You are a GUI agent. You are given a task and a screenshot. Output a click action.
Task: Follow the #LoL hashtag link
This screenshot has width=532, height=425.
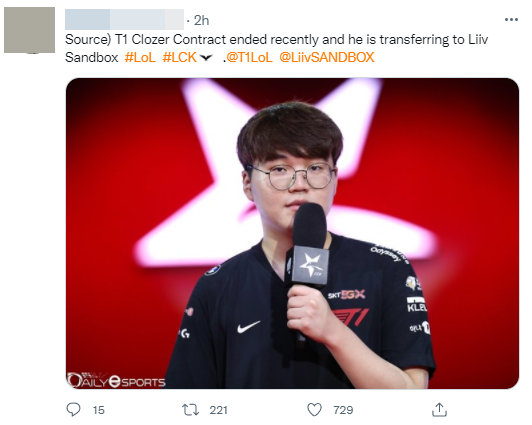point(140,57)
